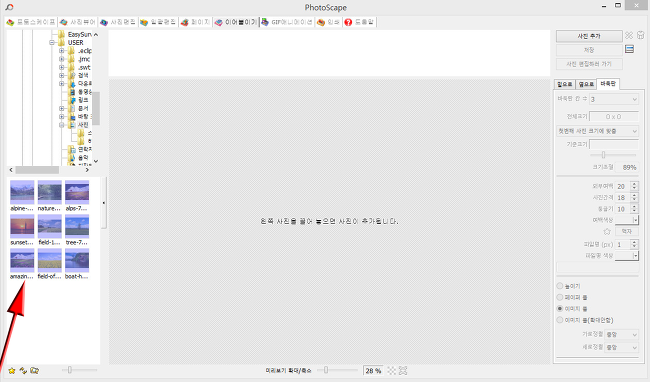Select the 페이퍼 풀 radio button
650x382 pixels.
coord(560,297)
